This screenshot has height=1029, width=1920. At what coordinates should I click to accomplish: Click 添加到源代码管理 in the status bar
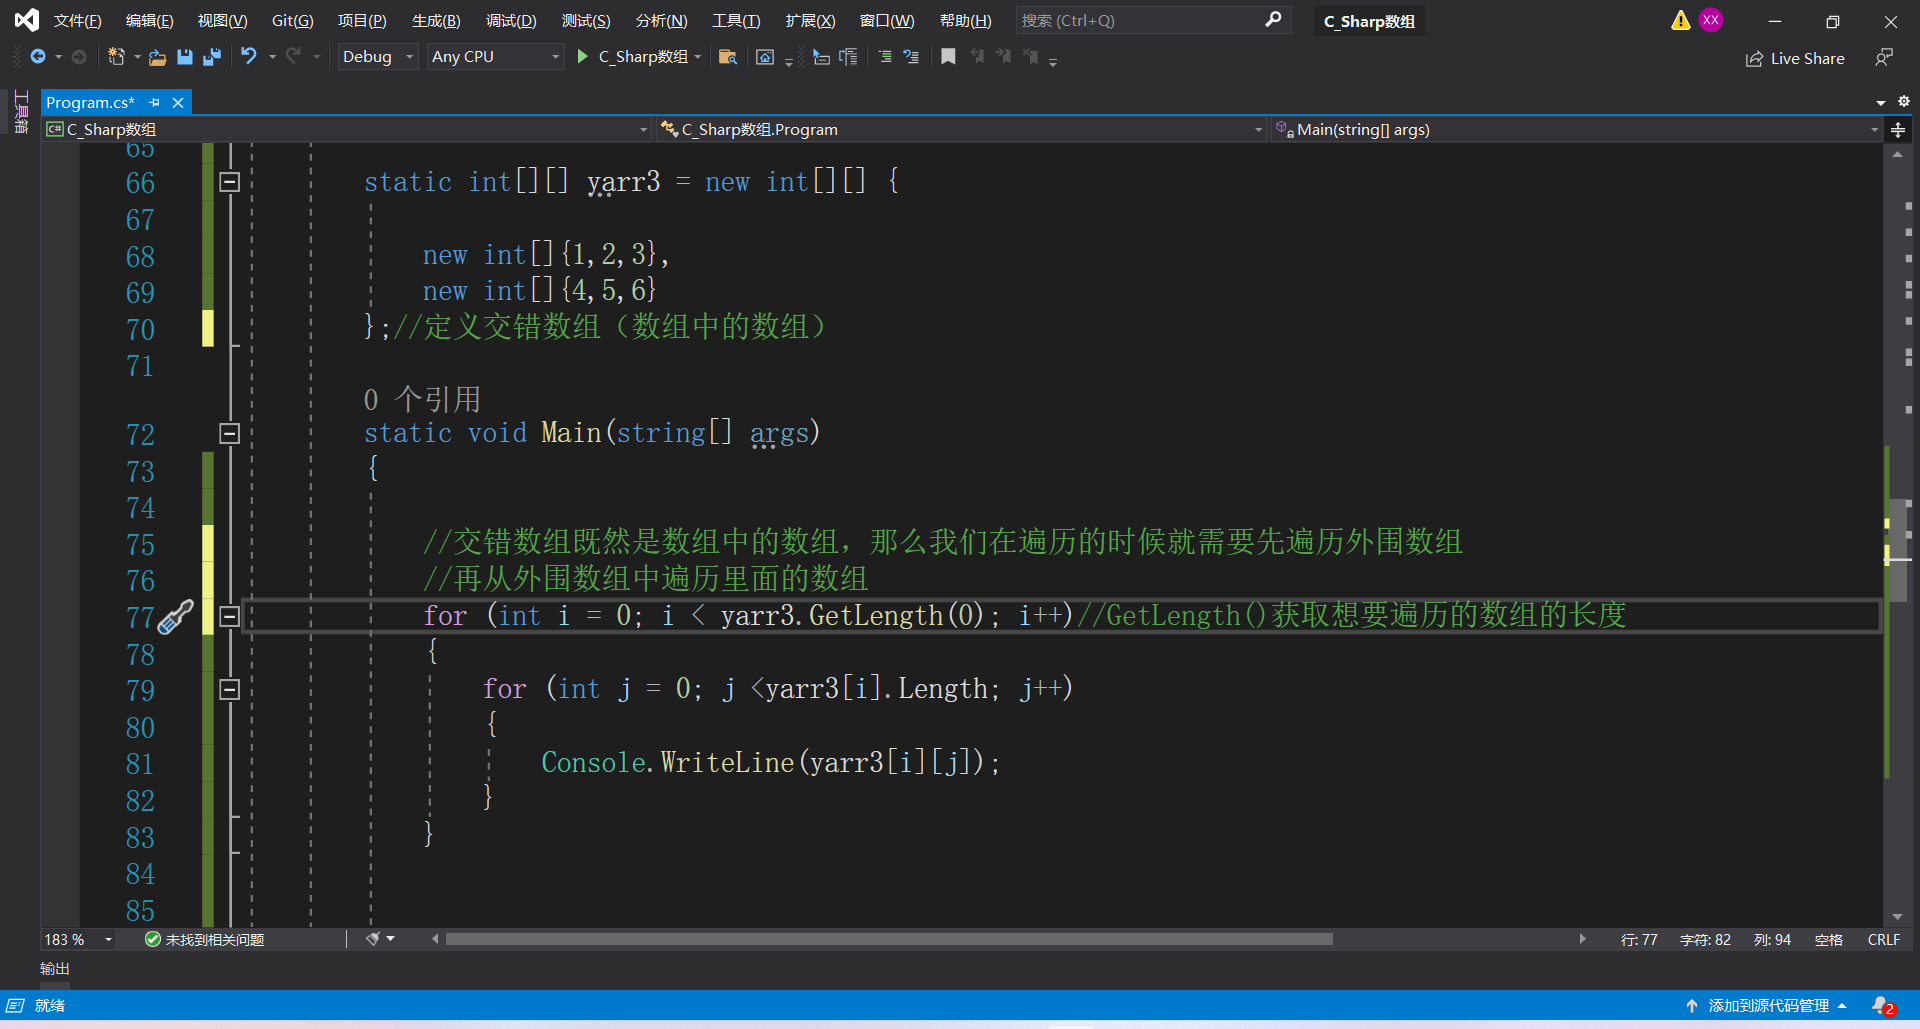click(x=1767, y=1006)
